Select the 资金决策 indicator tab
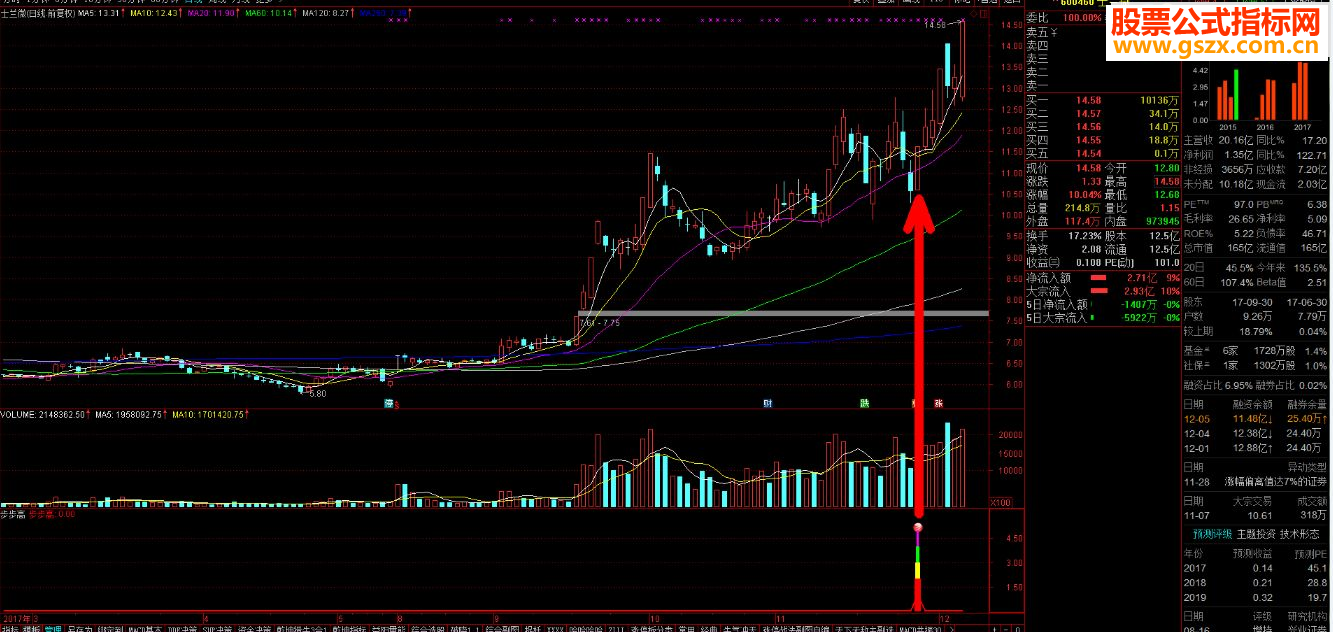Viewport: 1333px width, 632px height. (253, 628)
